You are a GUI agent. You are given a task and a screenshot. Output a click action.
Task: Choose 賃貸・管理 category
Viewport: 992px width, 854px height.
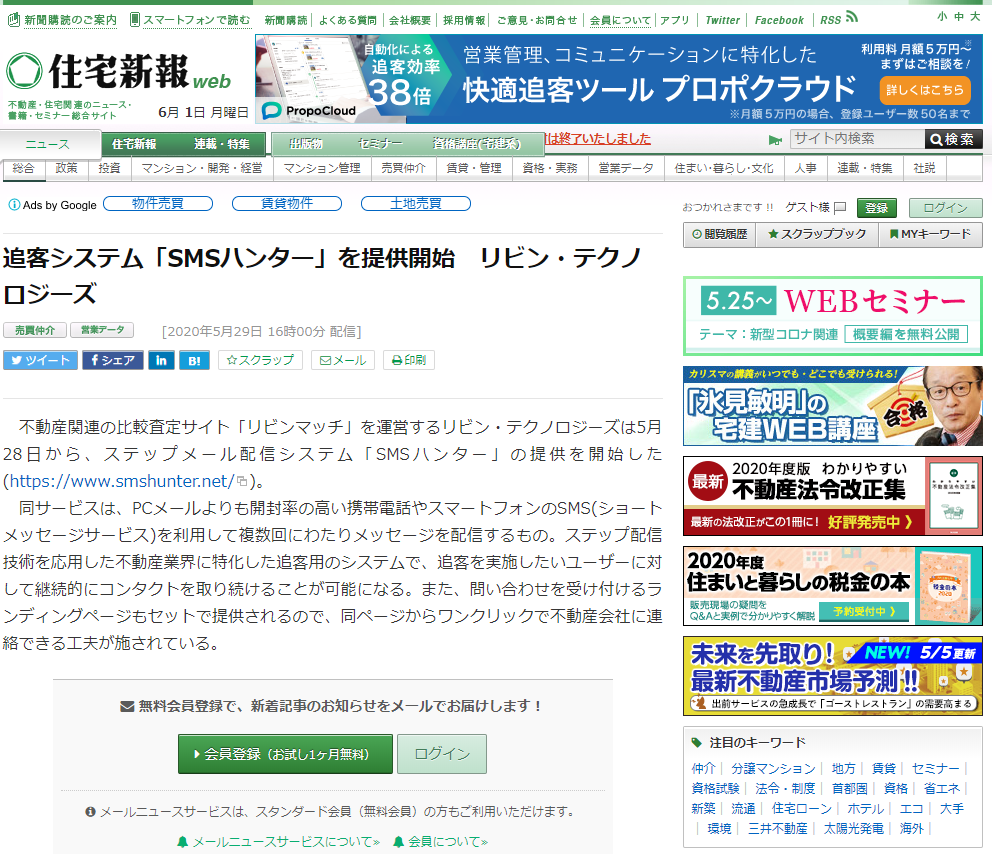click(474, 168)
